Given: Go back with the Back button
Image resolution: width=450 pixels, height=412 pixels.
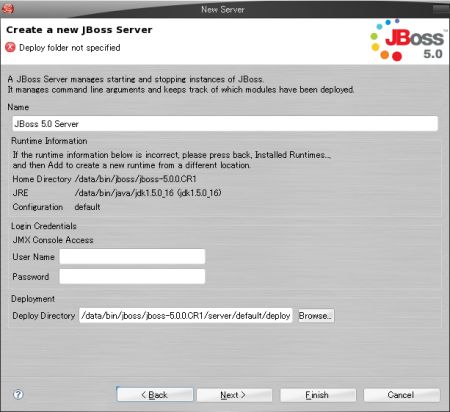Looking at the screenshot, I should click(x=155, y=395).
